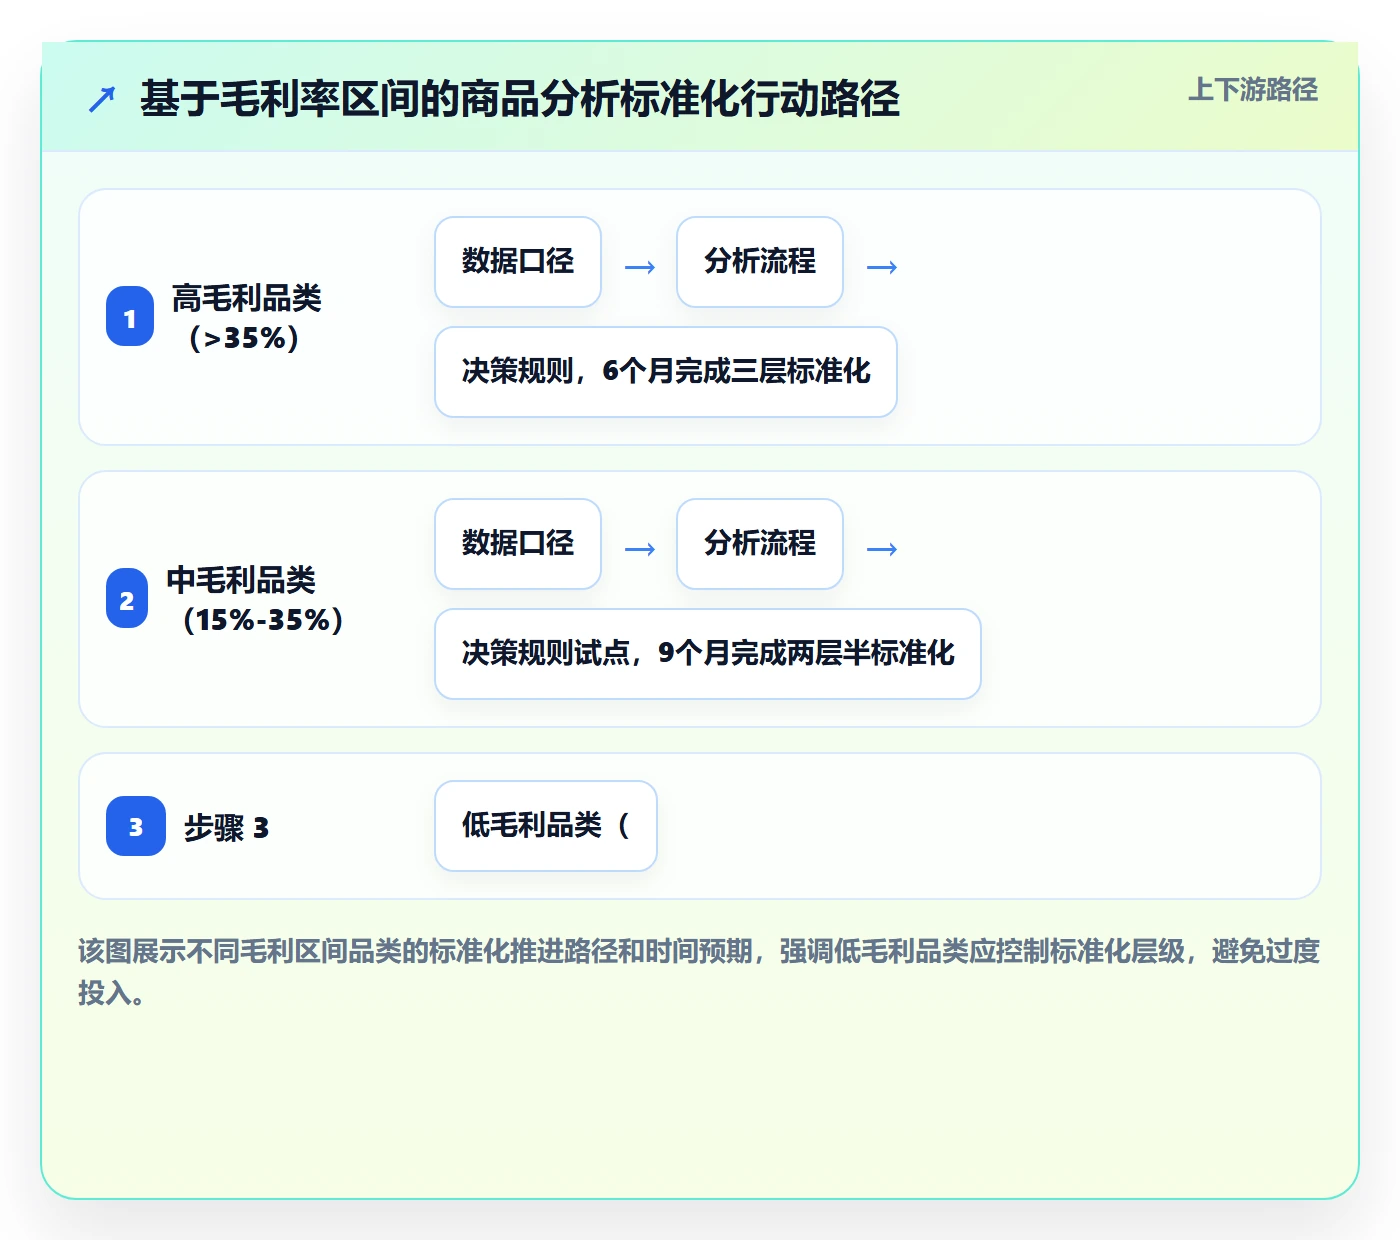Select the 上下游路径 label in the header
Viewport: 1400px width, 1240px height.
[1253, 90]
